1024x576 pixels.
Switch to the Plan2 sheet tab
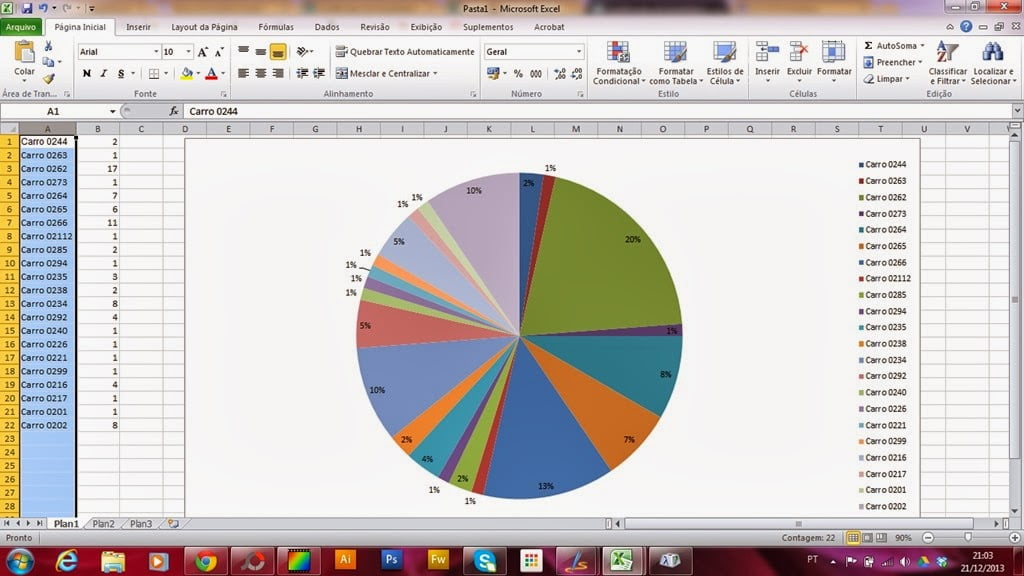103,524
